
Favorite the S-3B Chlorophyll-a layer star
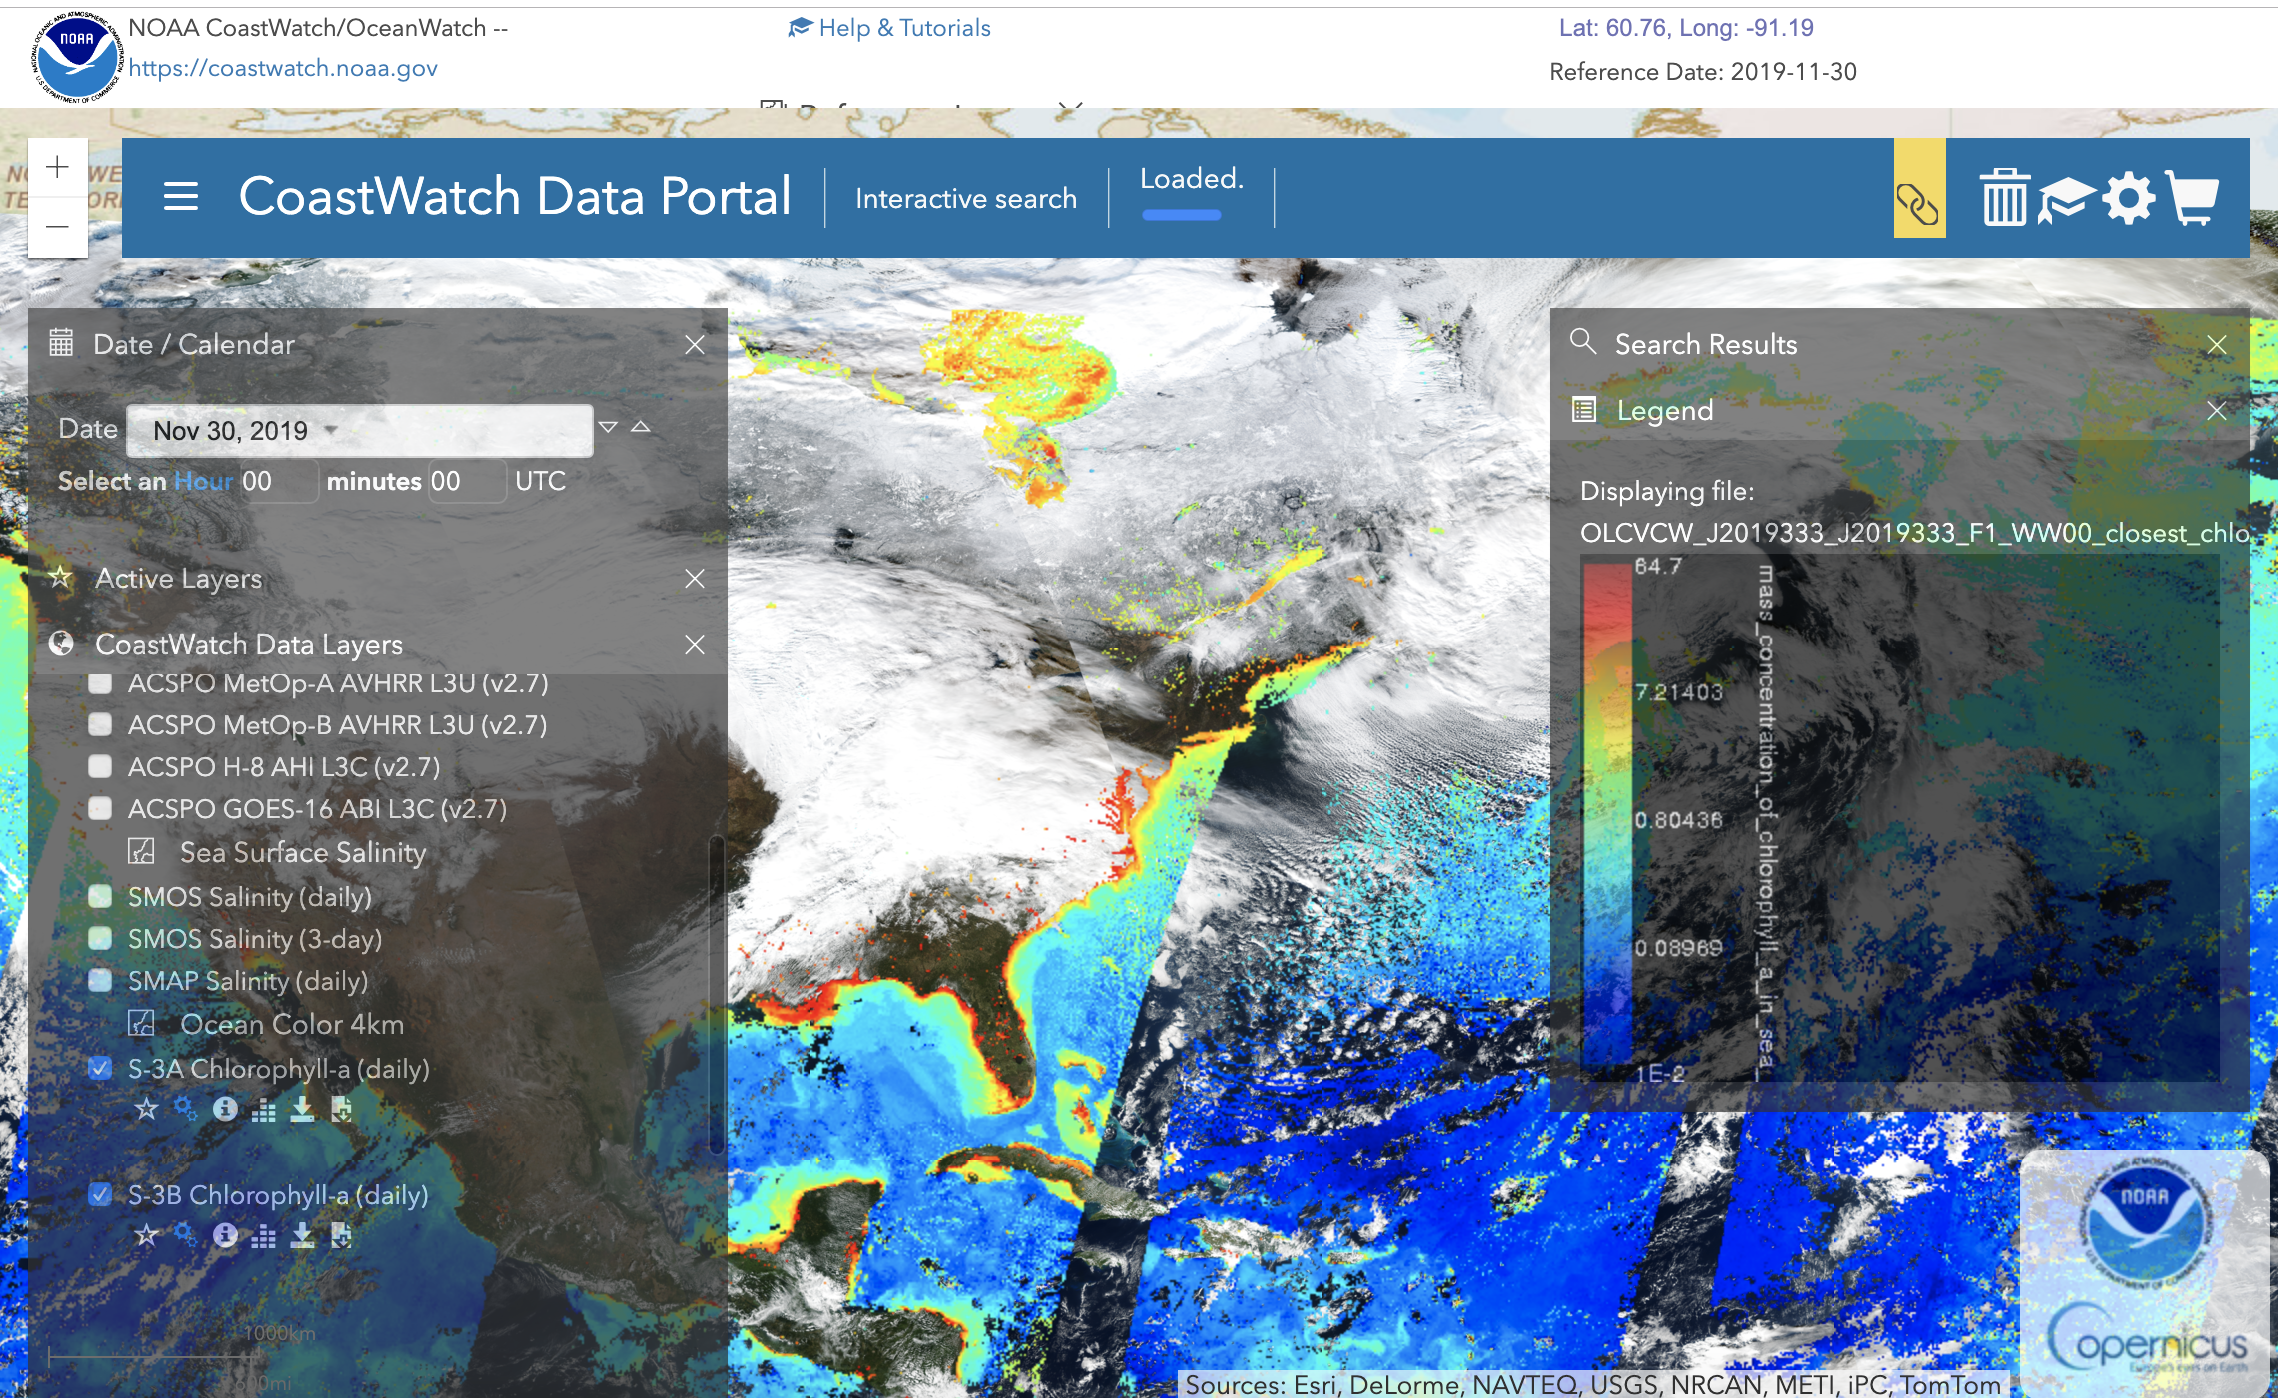(x=147, y=1236)
